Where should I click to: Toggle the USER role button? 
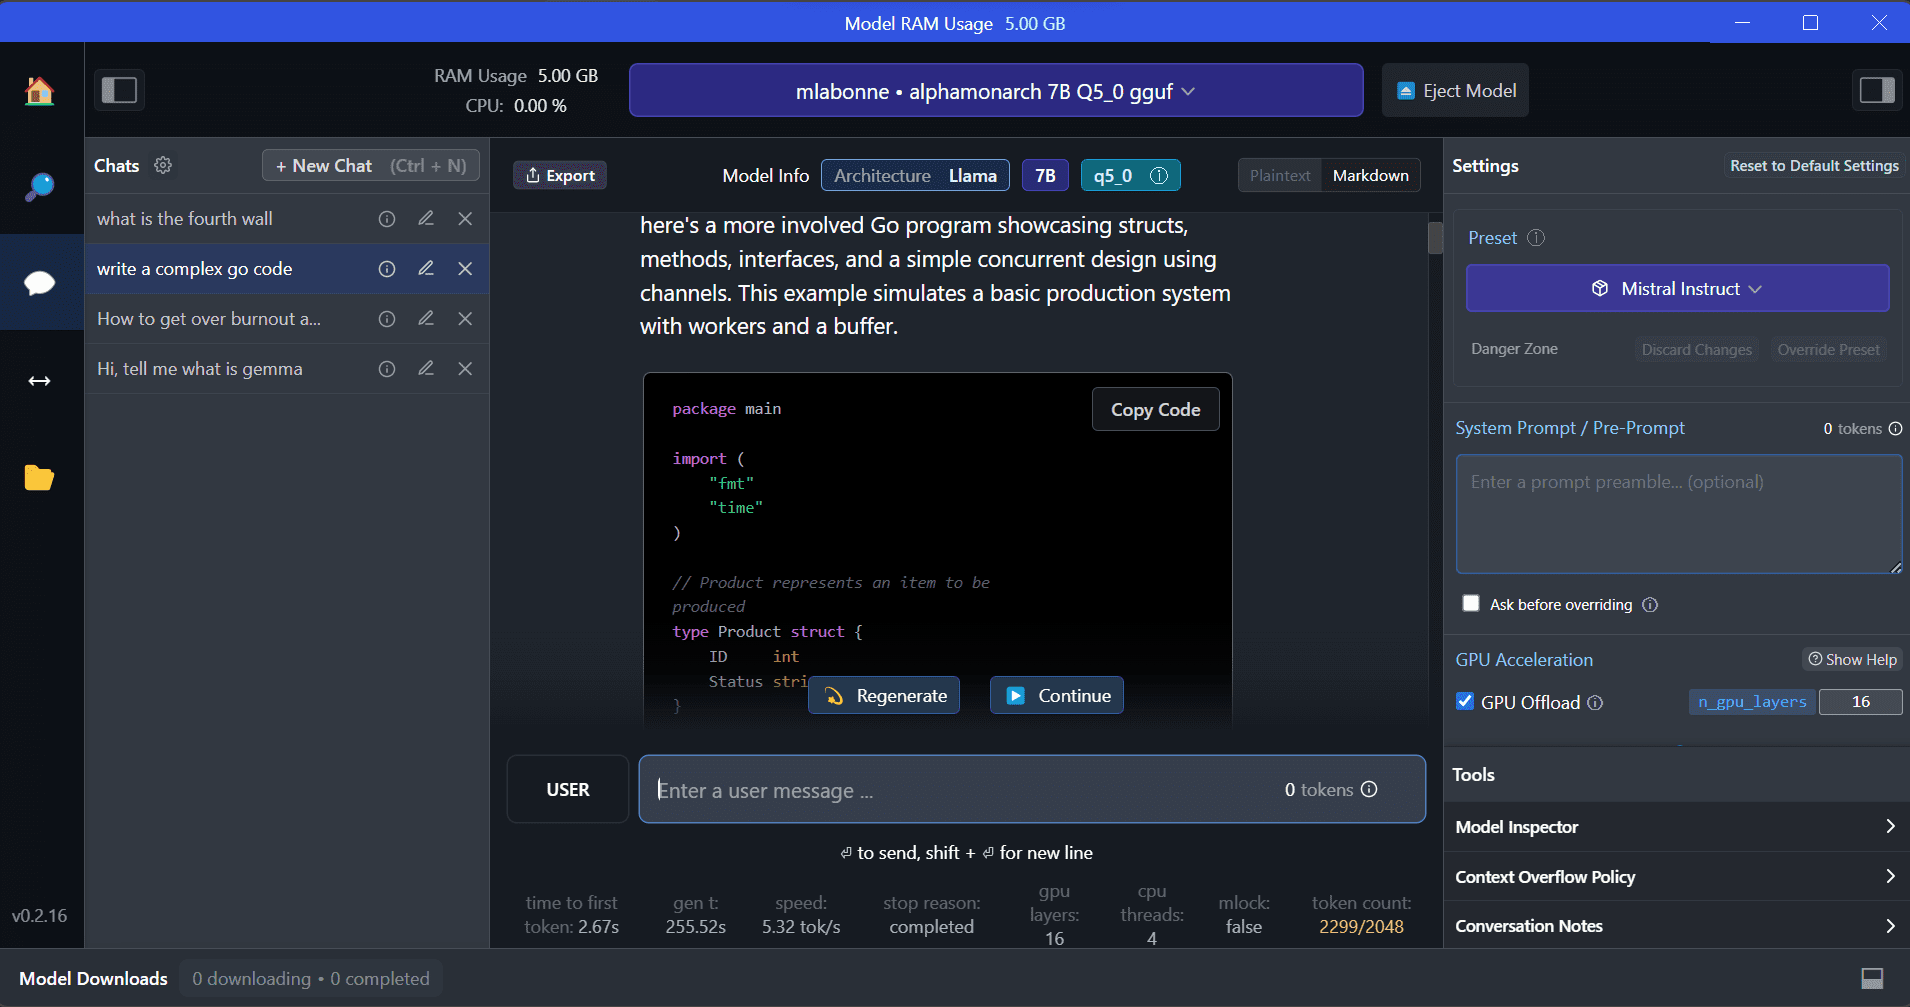(568, 789)
